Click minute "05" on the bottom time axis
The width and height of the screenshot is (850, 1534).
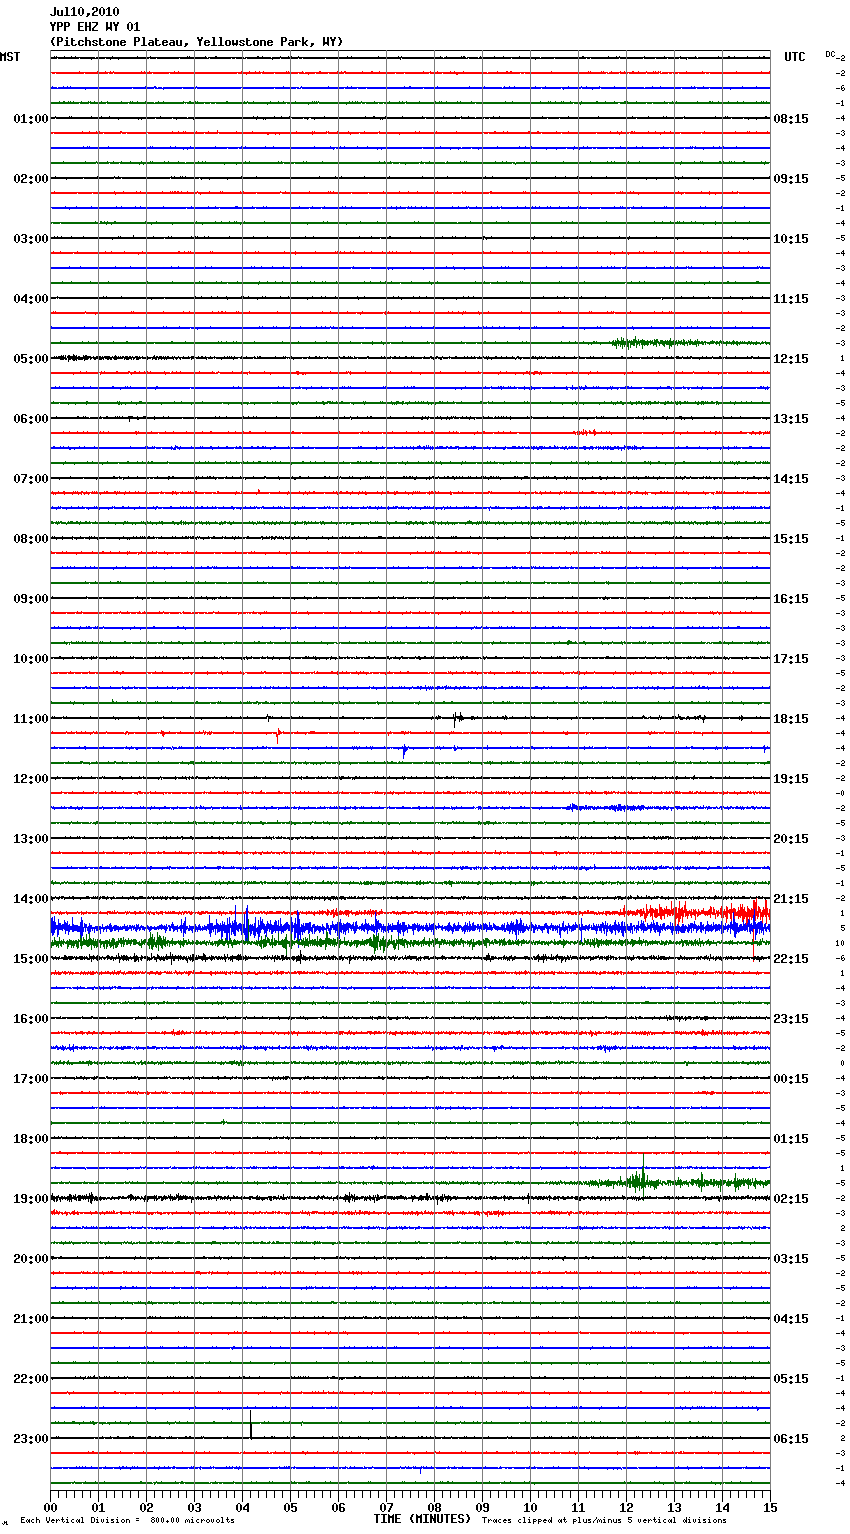[x=290, y=1506]
